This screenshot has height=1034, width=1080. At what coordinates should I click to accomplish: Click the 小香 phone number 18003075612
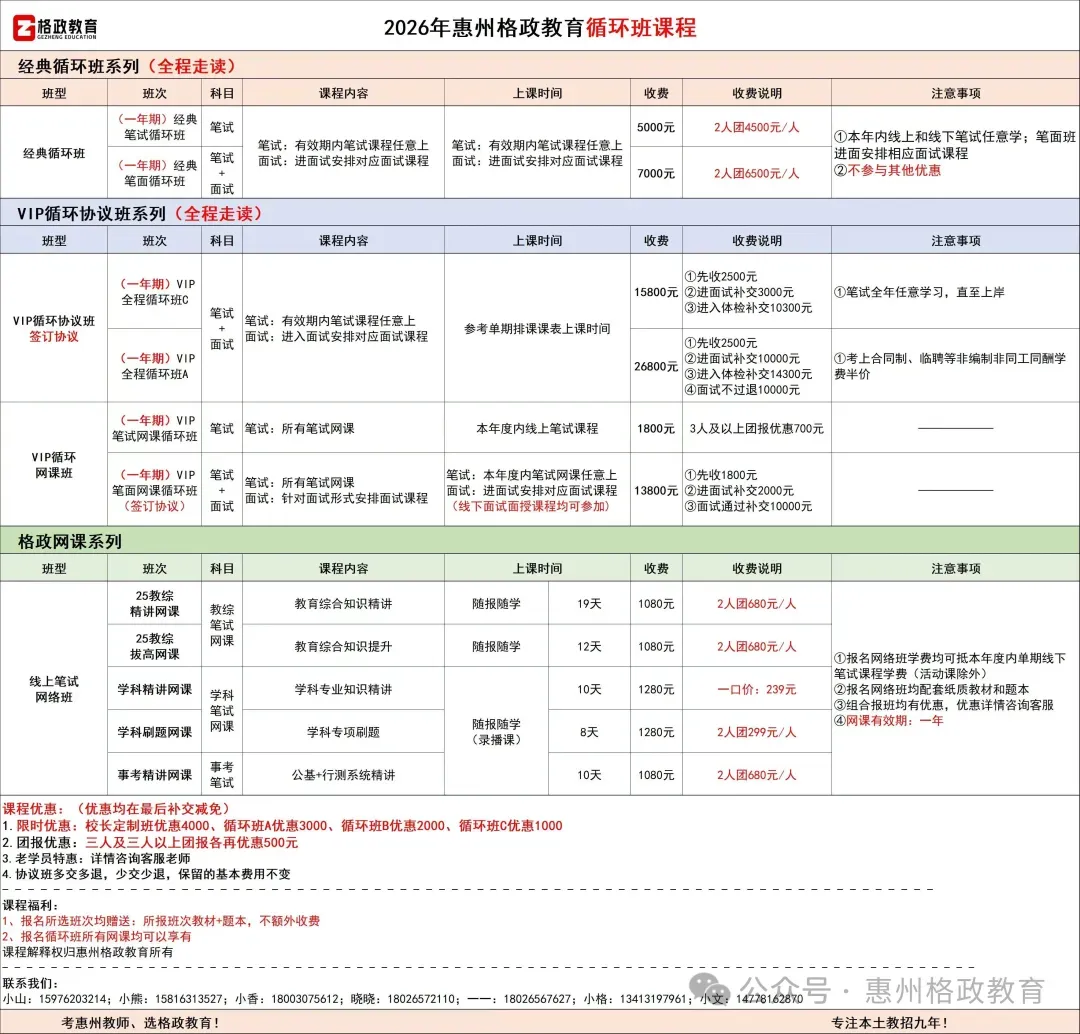(304, 999)
